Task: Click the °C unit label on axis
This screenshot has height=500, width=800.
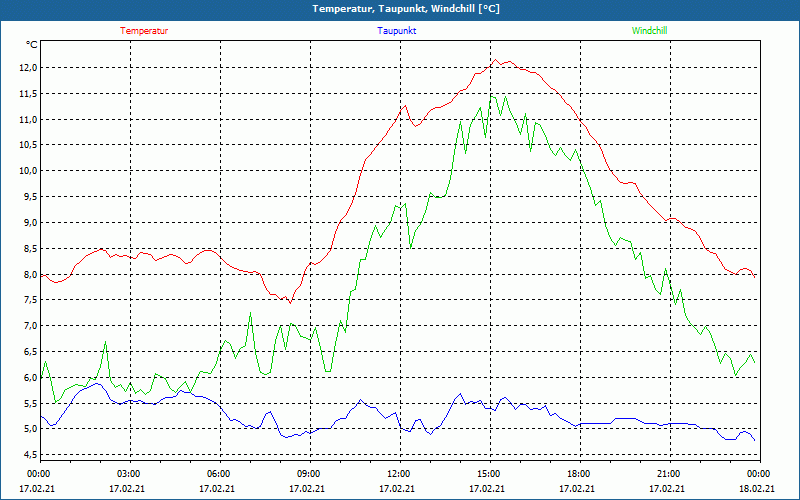Action: point(32,44)
